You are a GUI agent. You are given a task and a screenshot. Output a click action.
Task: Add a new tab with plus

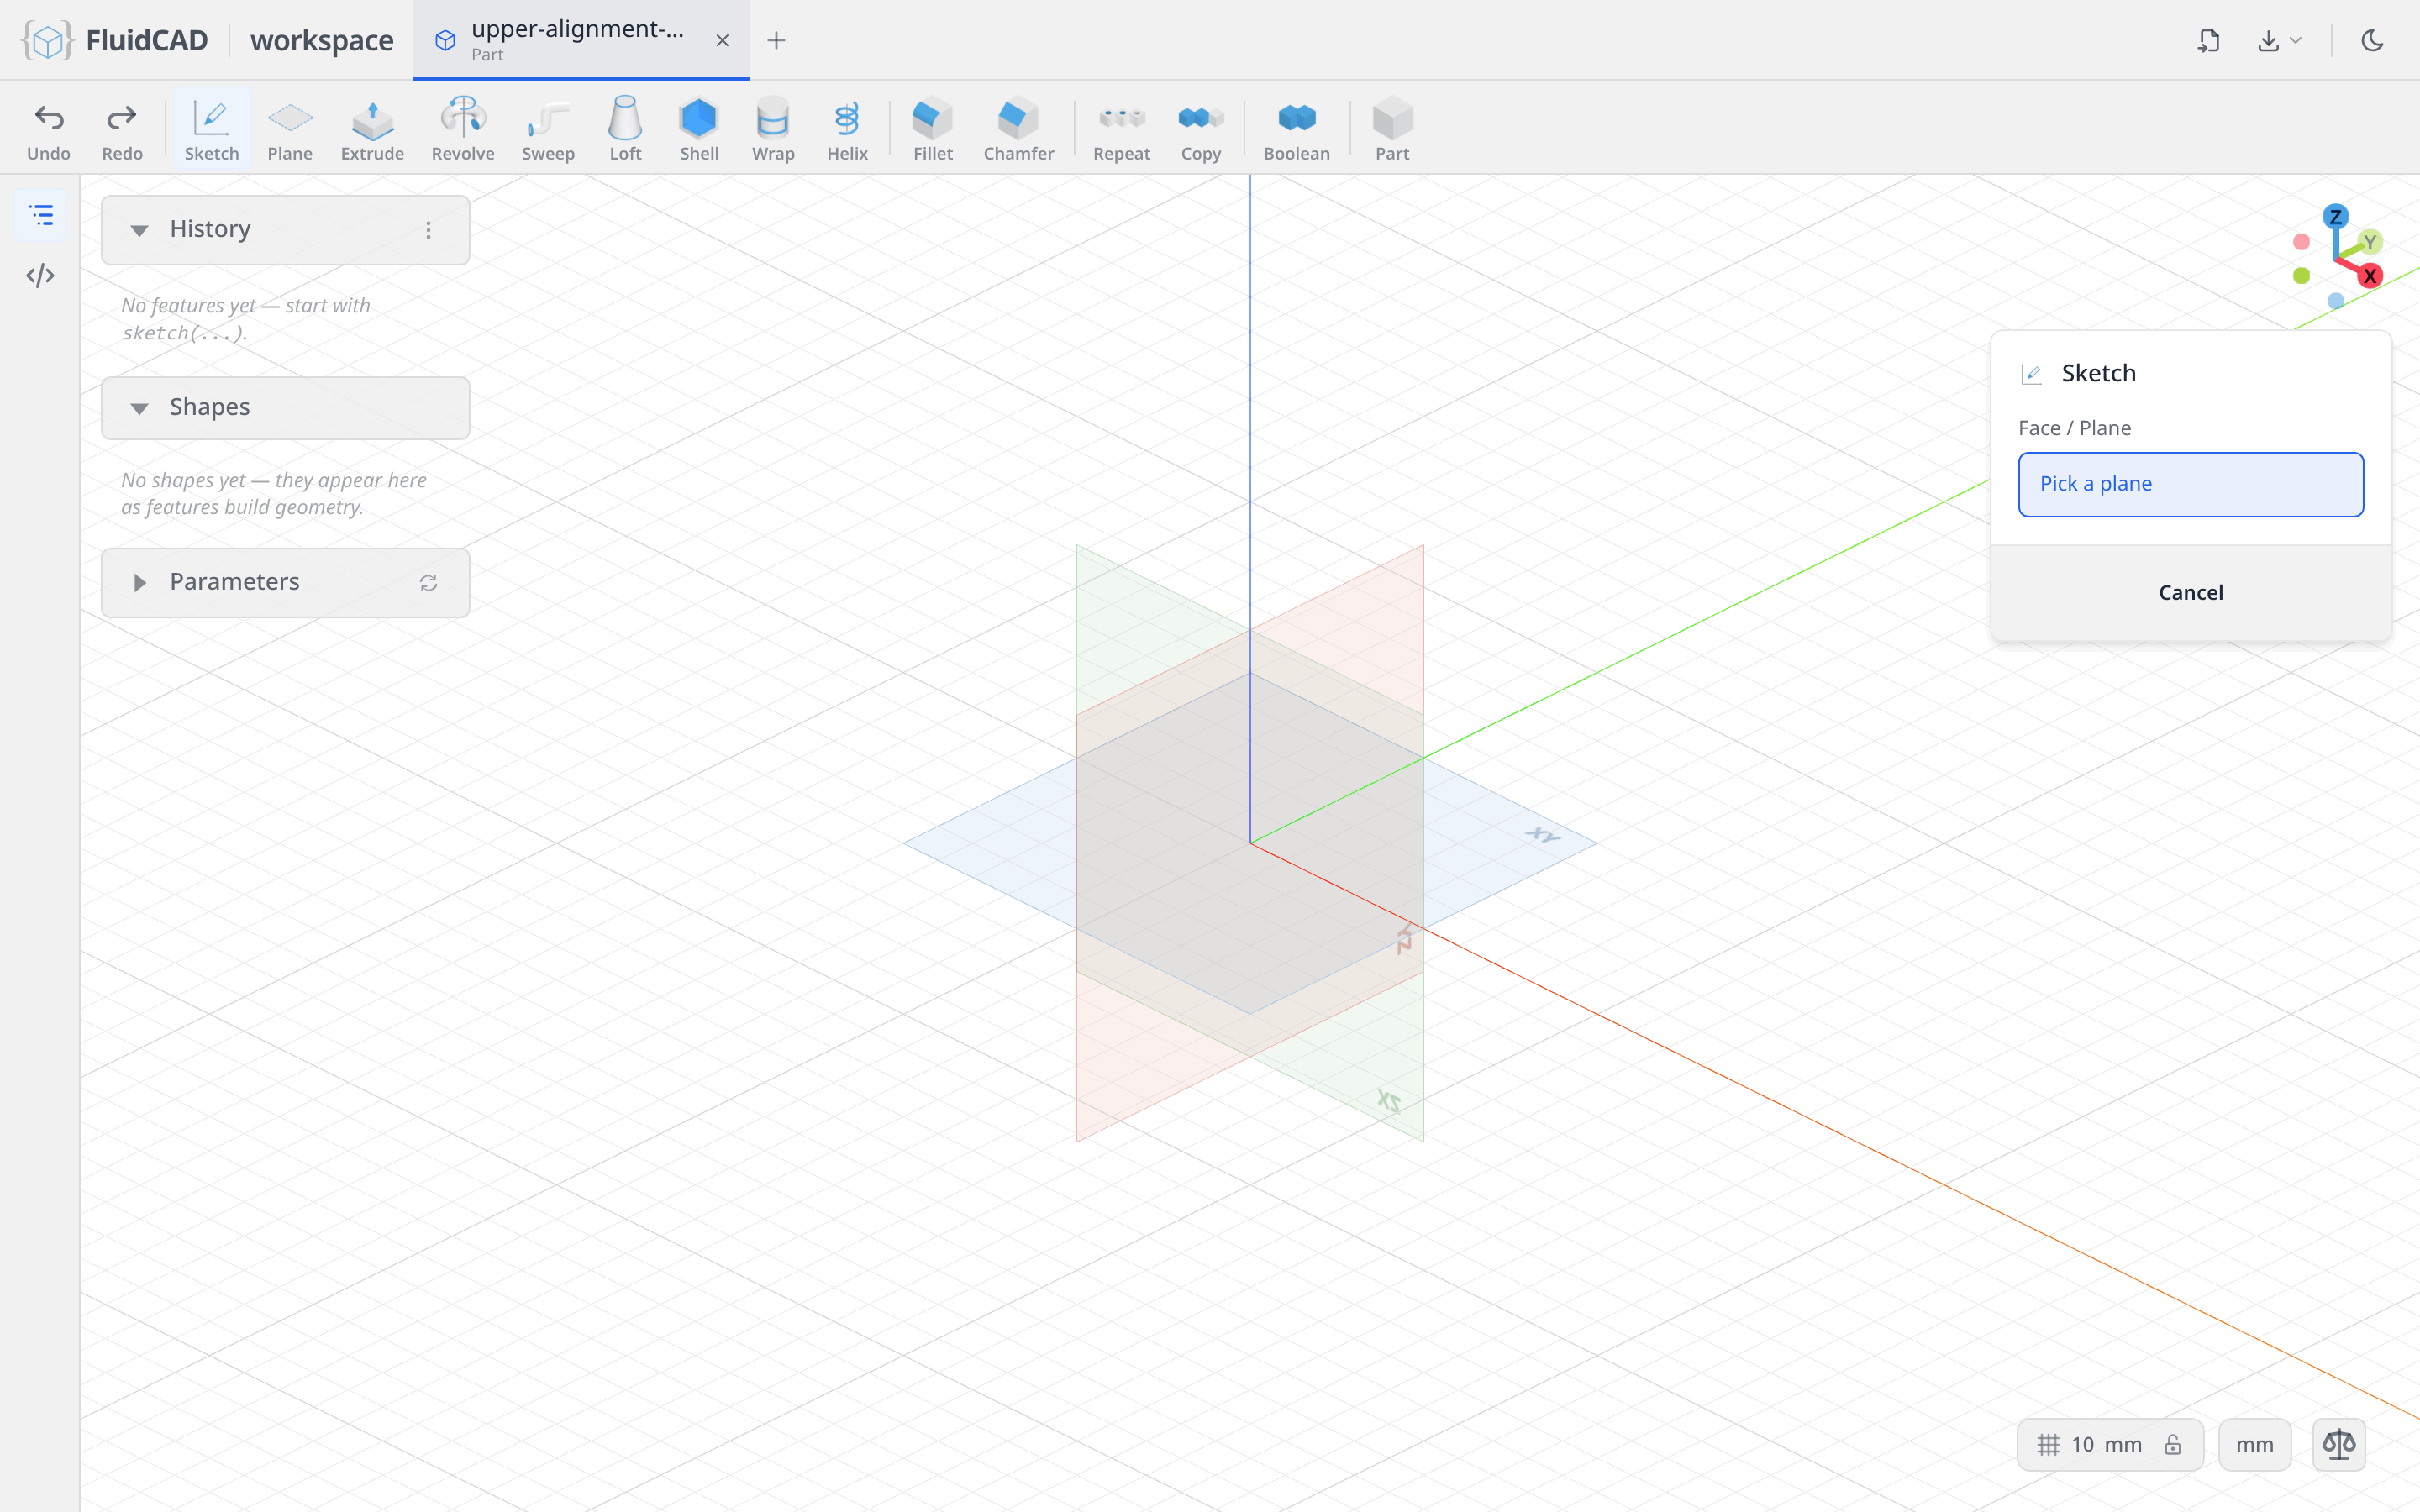776,40
